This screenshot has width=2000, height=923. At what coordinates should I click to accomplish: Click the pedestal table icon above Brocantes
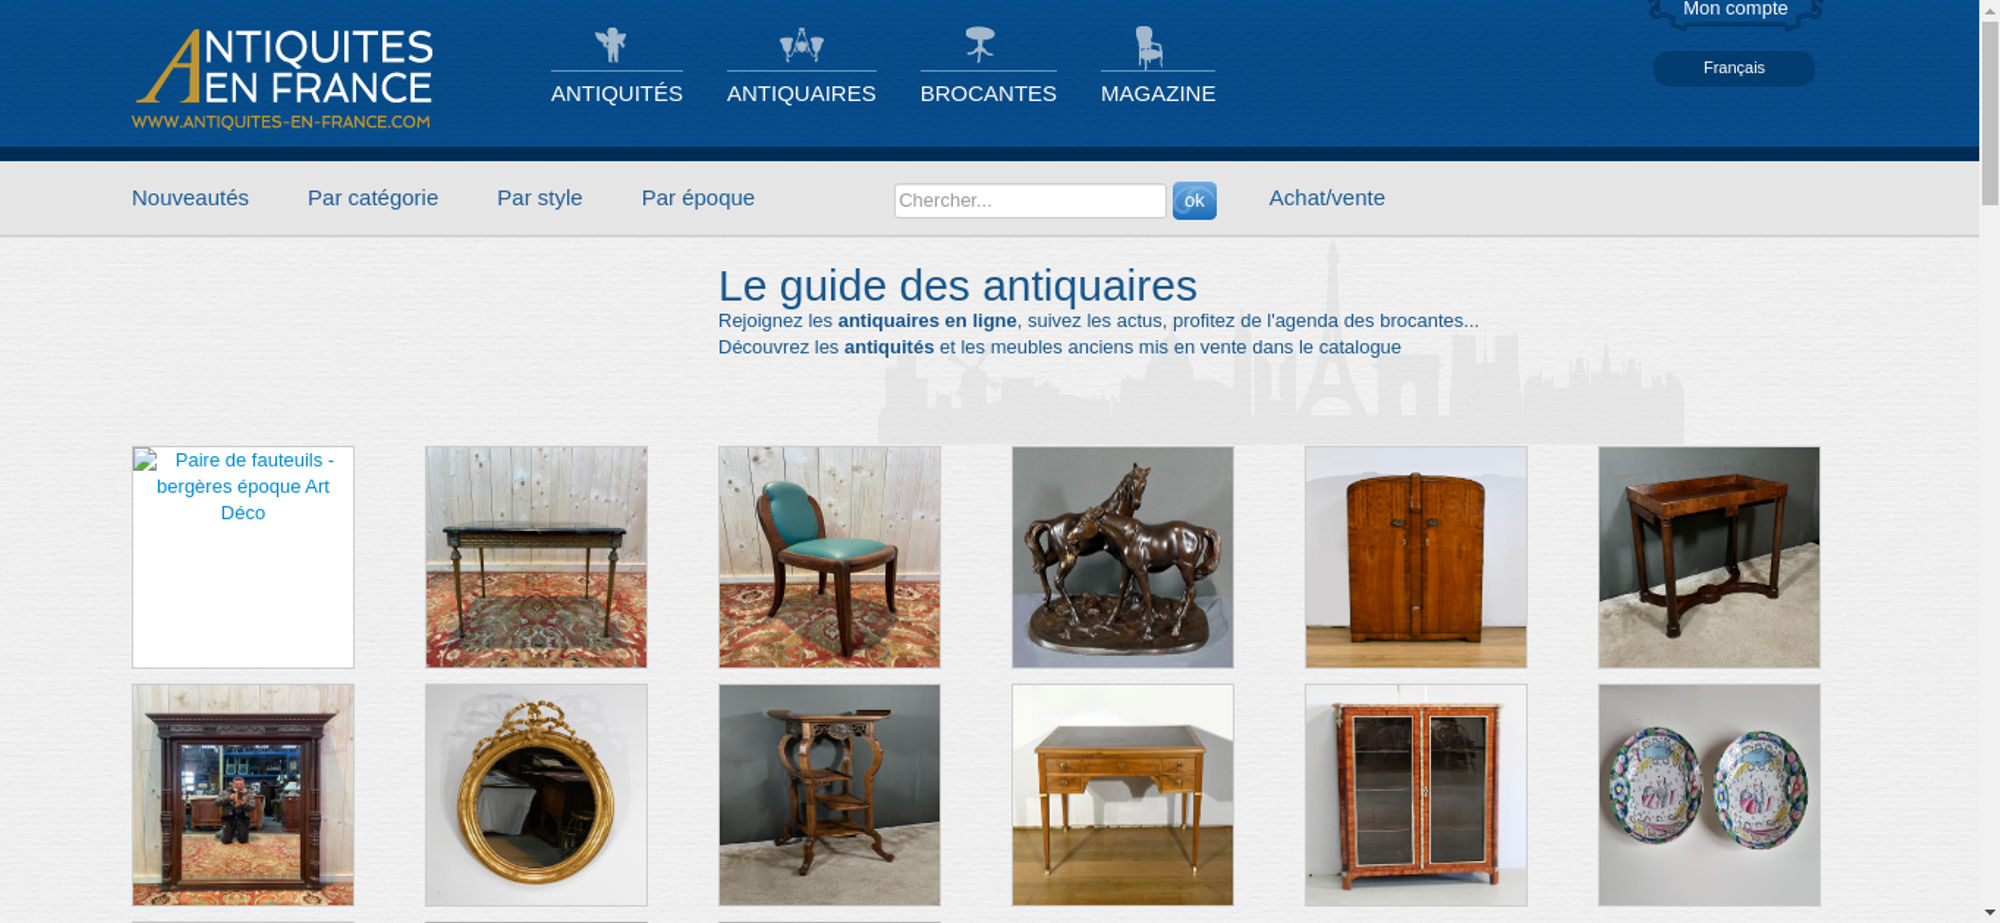[x=980, y=44]
